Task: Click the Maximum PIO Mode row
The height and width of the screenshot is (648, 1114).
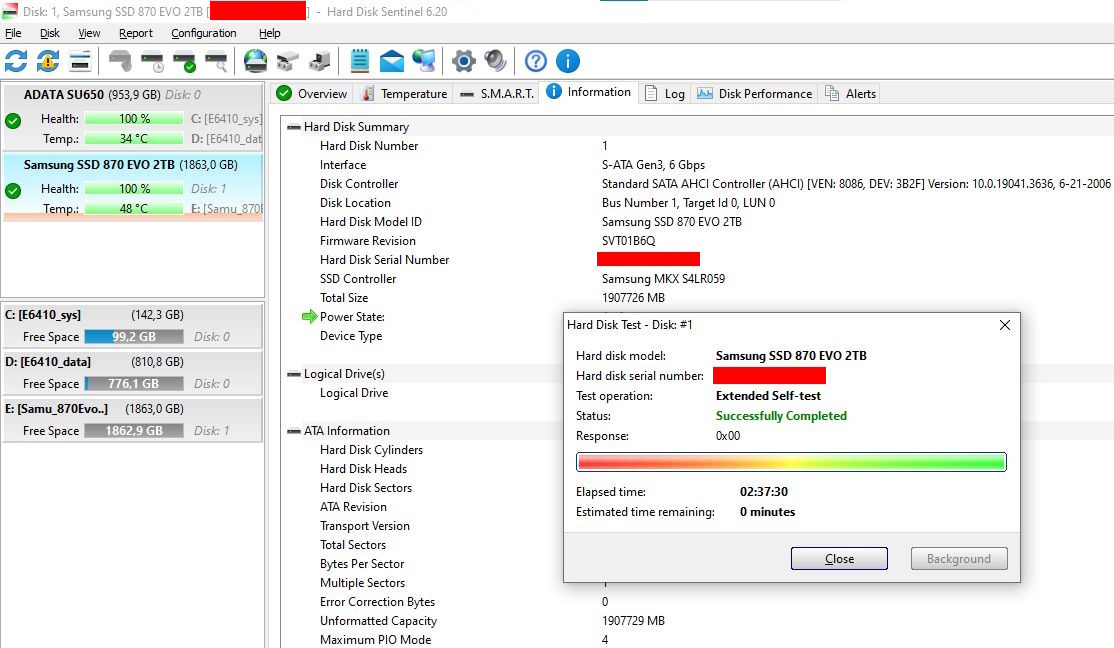Action: click(696, 639)
